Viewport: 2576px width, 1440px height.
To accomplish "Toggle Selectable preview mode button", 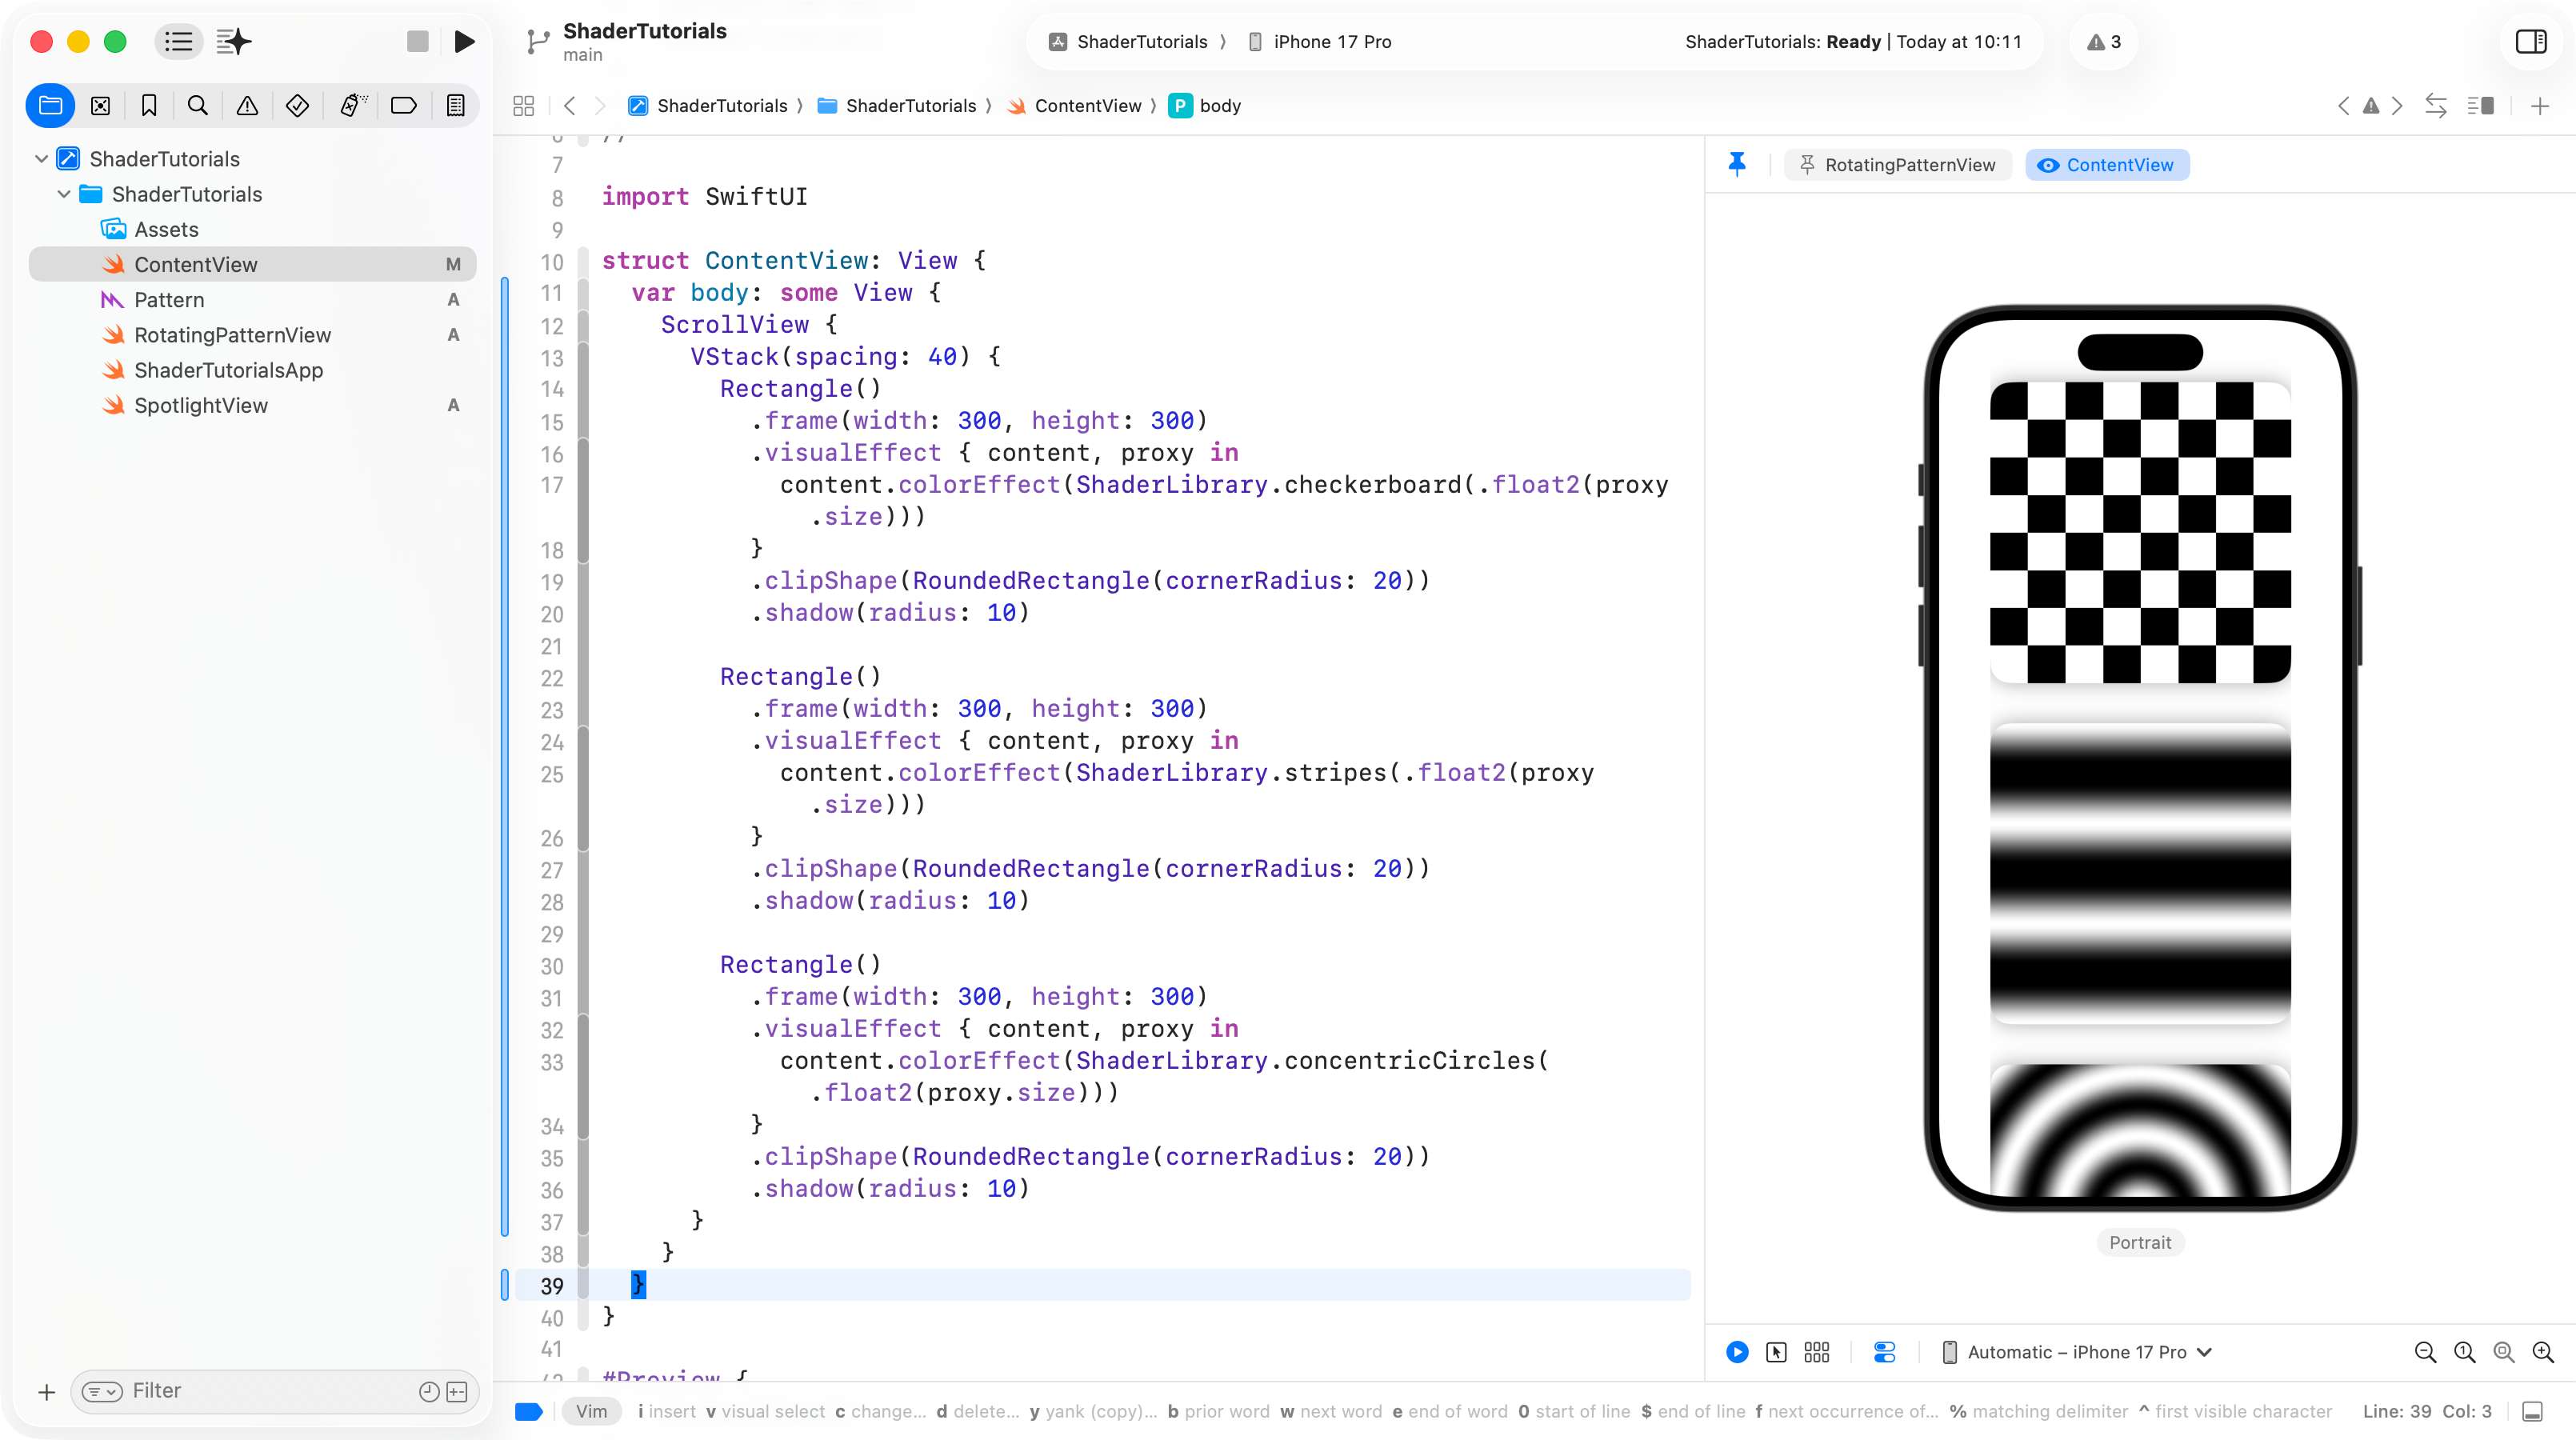I will [1776, 1352].
